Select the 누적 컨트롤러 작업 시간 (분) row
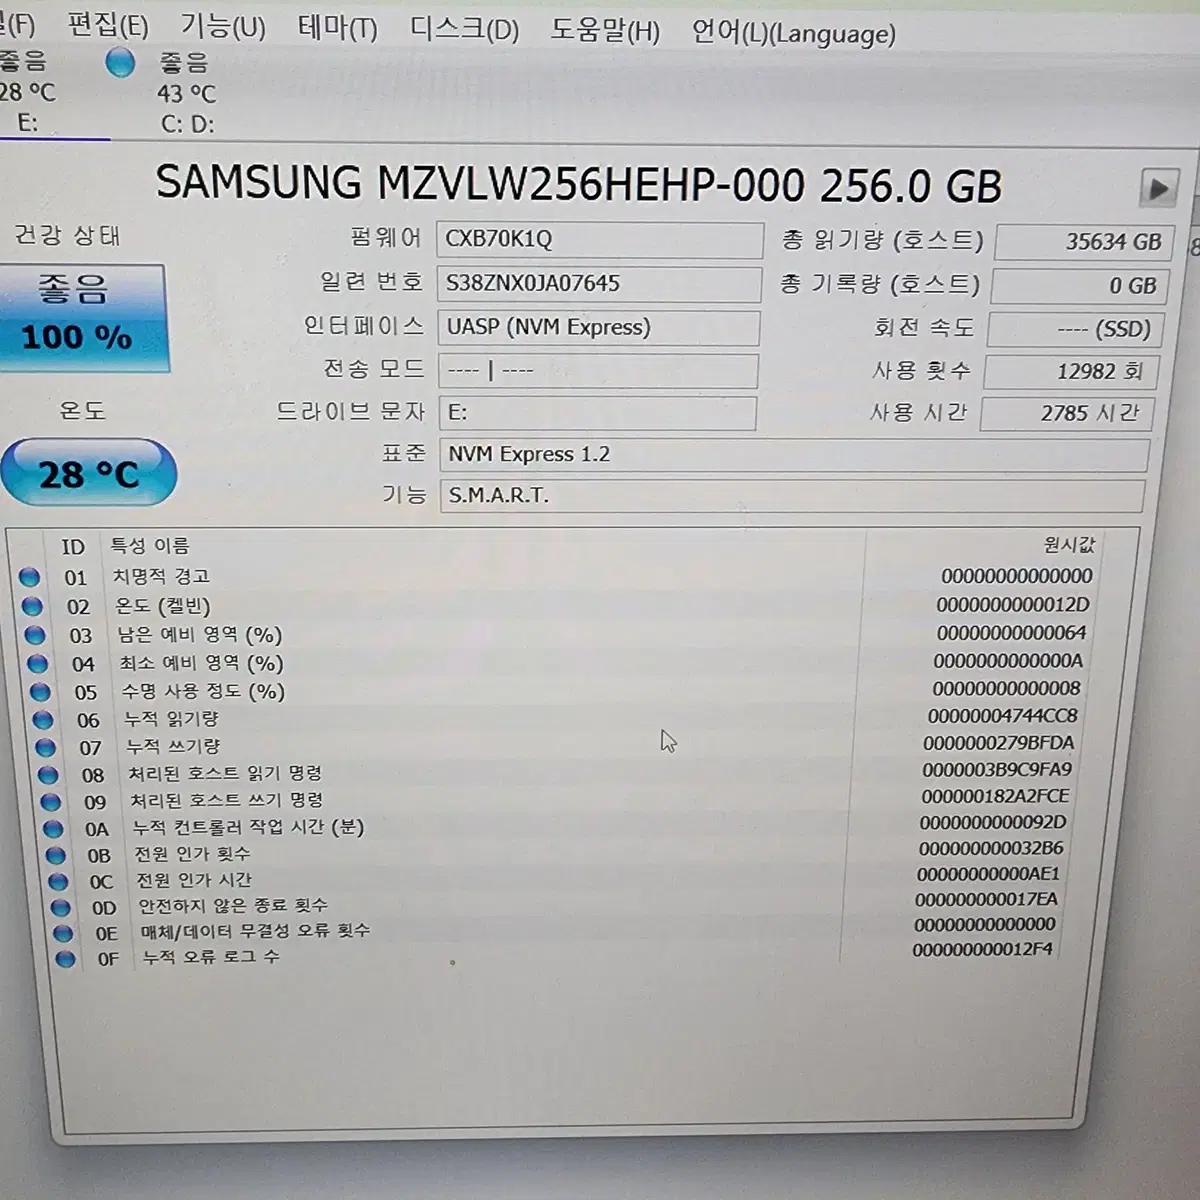The image size is (1200, 1200). click(556, 826)
